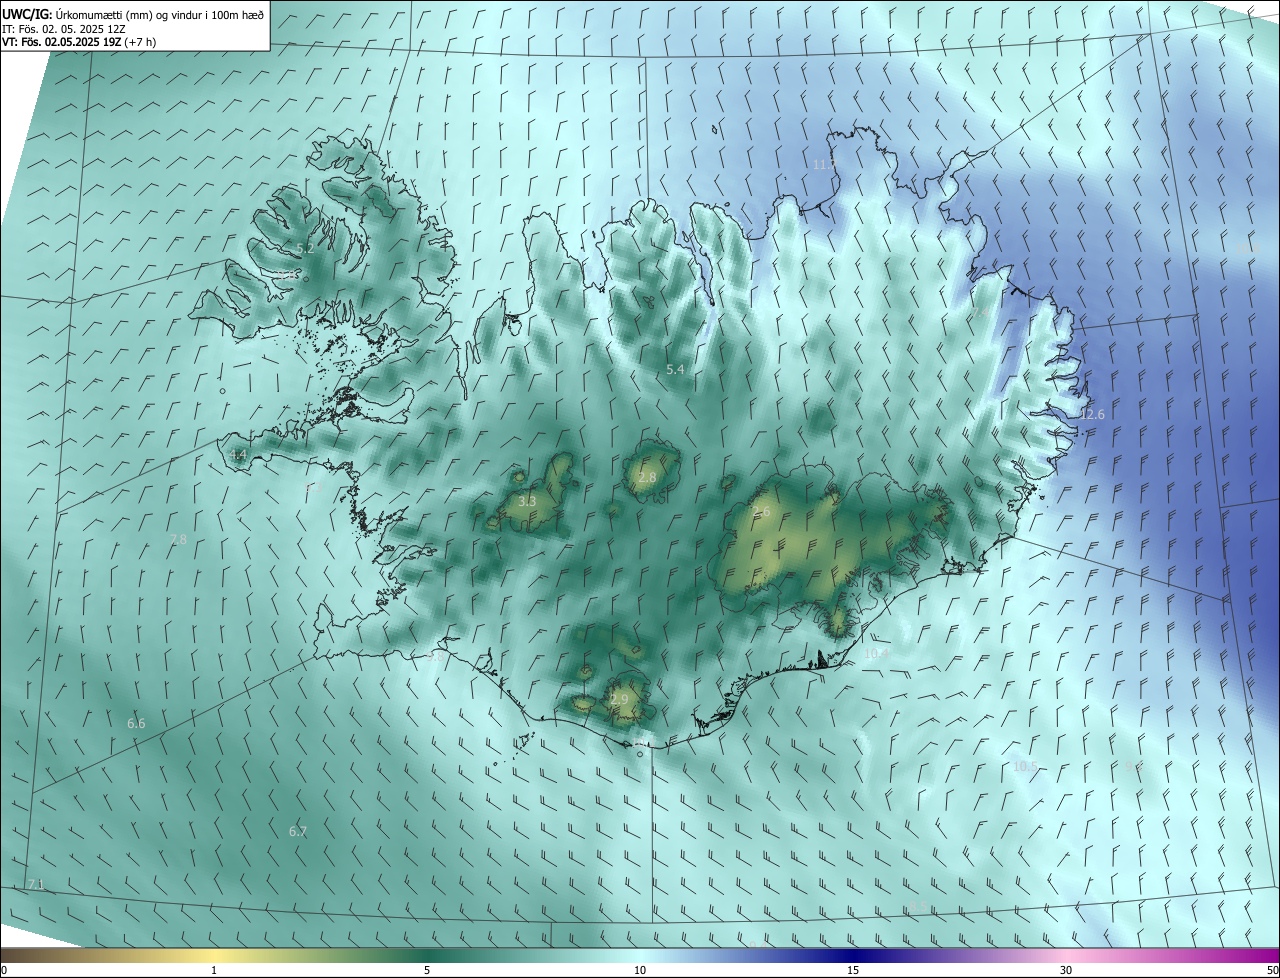Click the 2.8 value on the central glacier

coord(647,478)
